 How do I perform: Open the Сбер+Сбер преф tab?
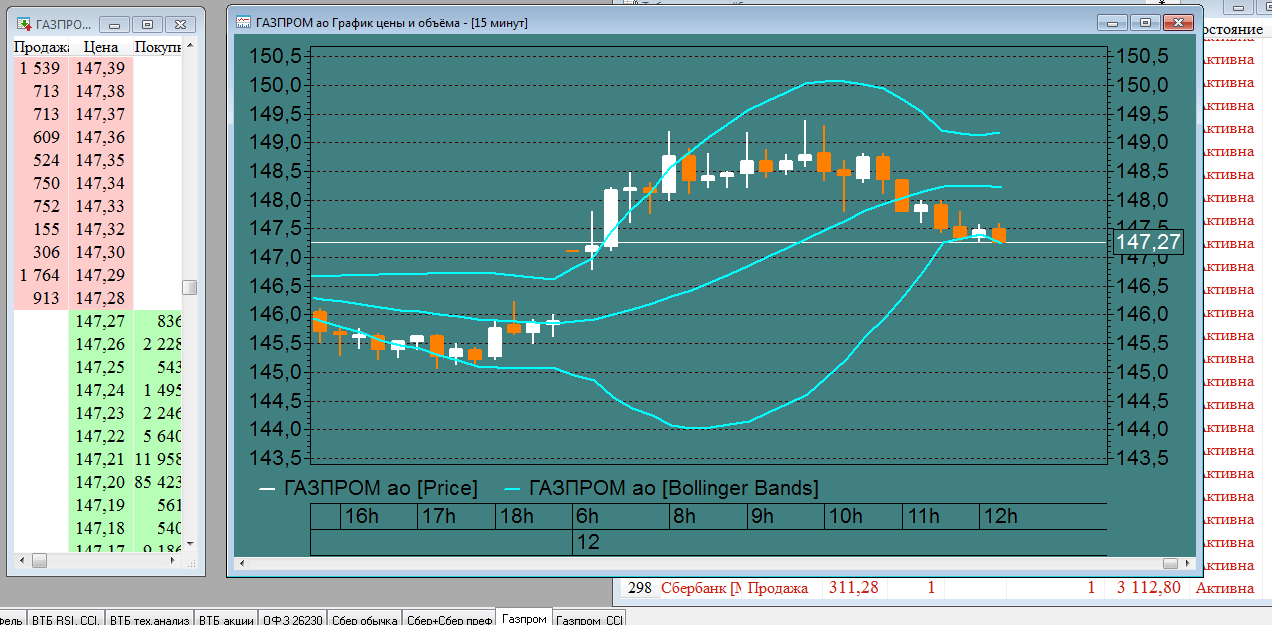pos(448,619)
